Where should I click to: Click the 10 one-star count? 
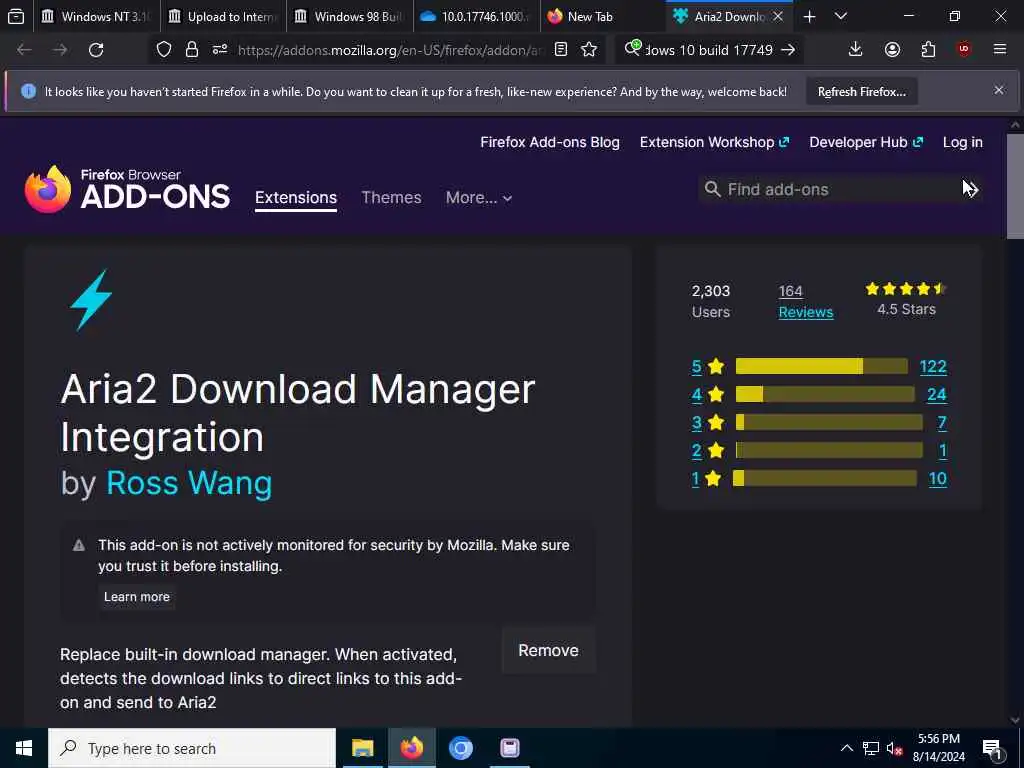tap(938, 479)
